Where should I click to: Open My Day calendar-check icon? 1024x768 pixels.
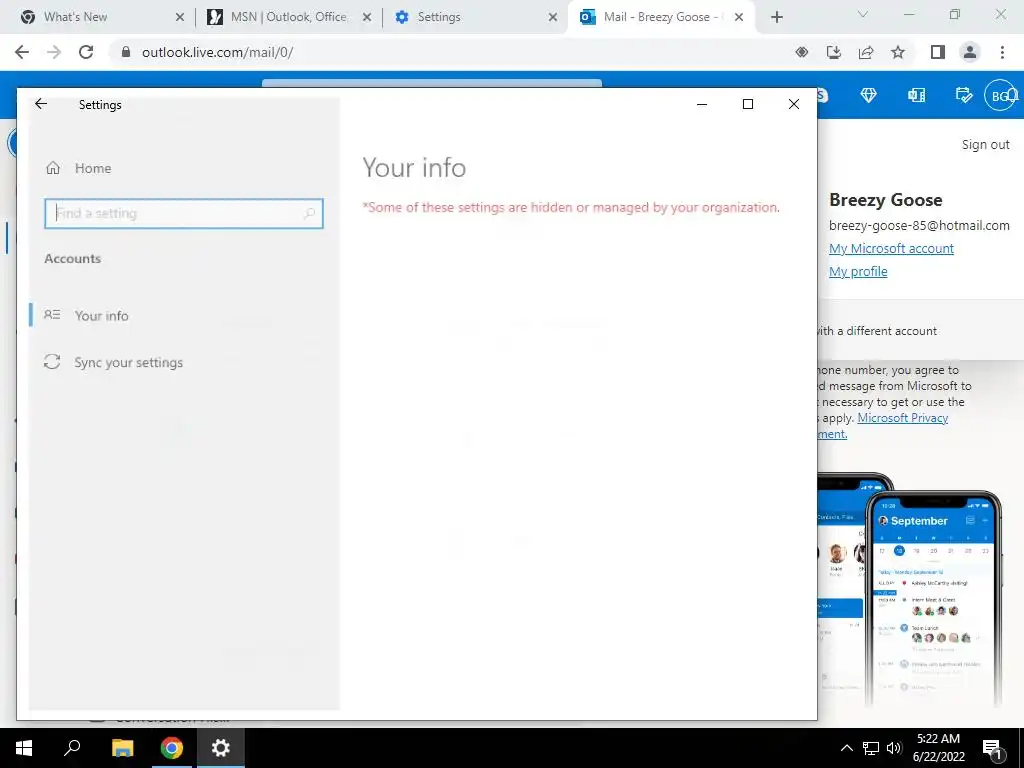964,95
